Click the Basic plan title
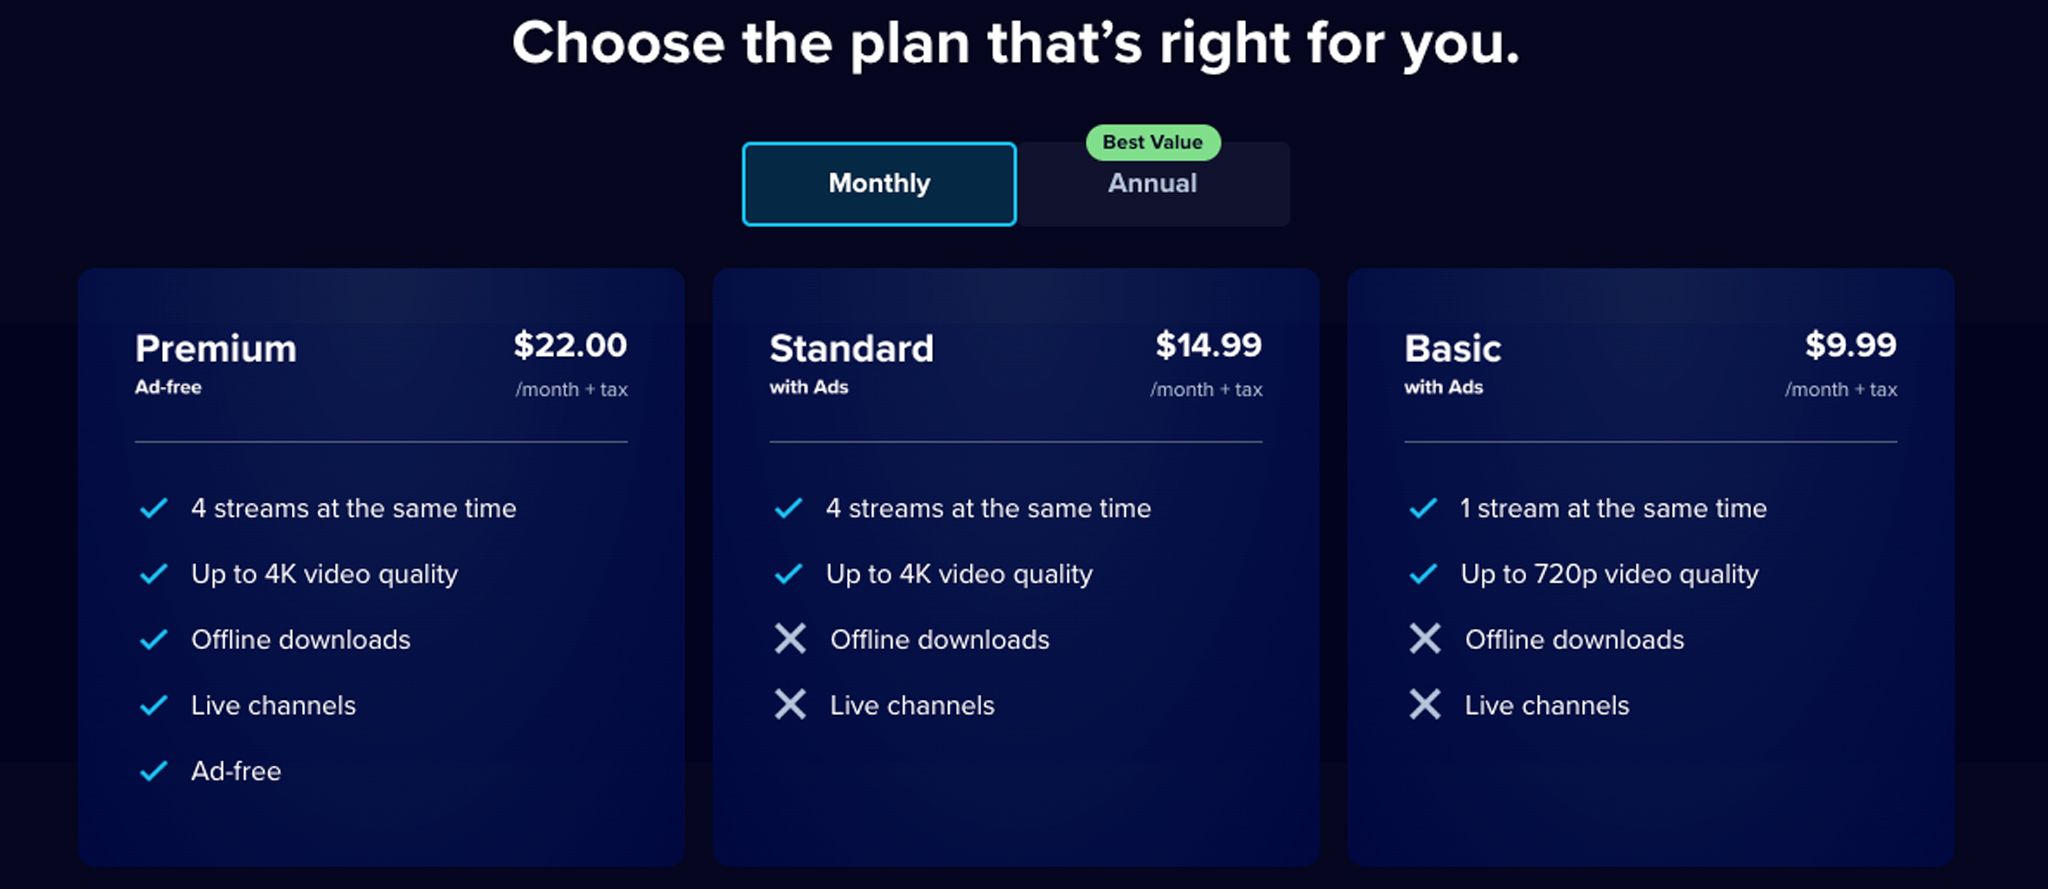The image size is (2048, 889). [x=1452, y=349]
